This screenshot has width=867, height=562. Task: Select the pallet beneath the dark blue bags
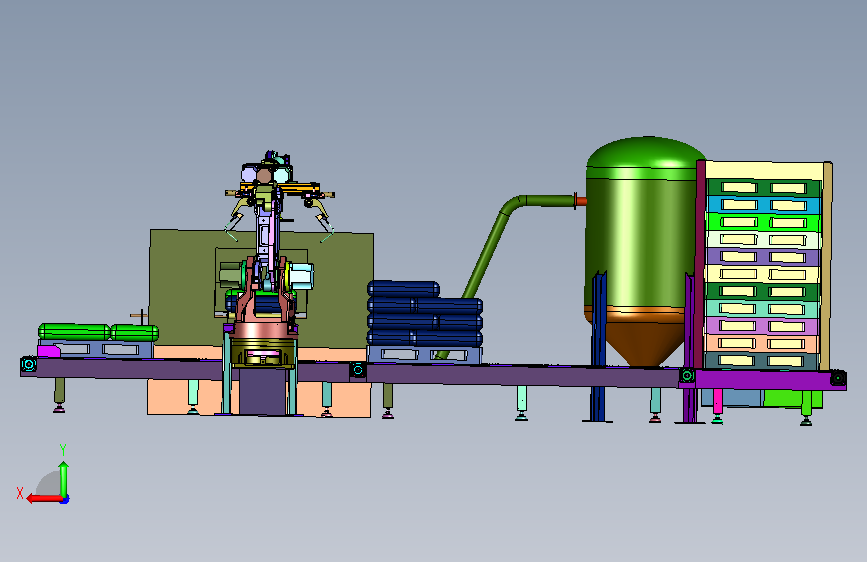coord(425,355)
